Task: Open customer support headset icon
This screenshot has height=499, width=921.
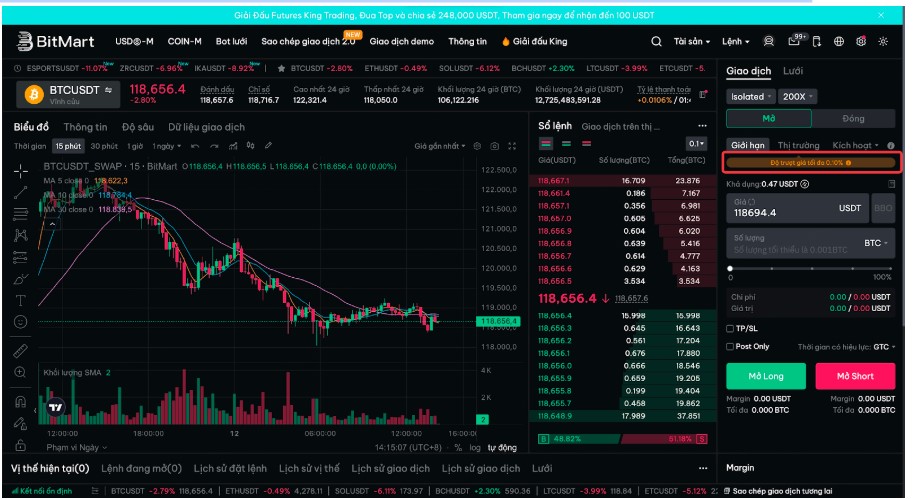Action: (x=768, y=41)
